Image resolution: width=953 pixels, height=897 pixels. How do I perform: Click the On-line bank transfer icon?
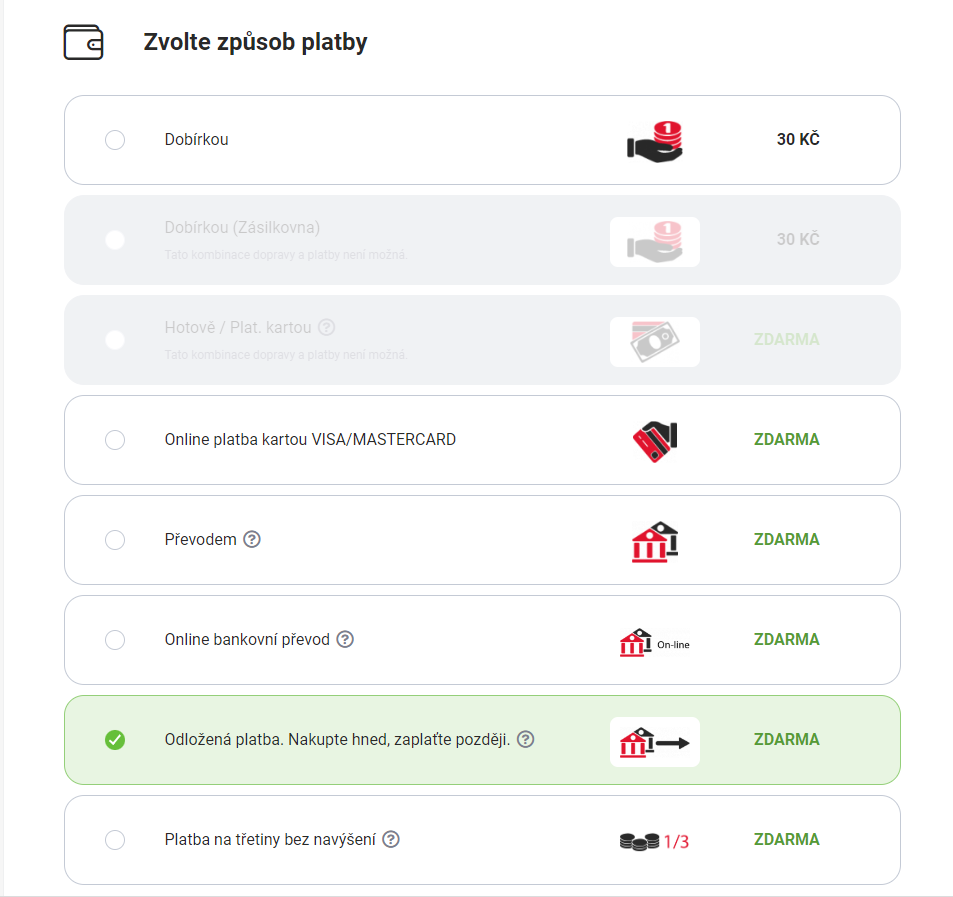[655, 642]
